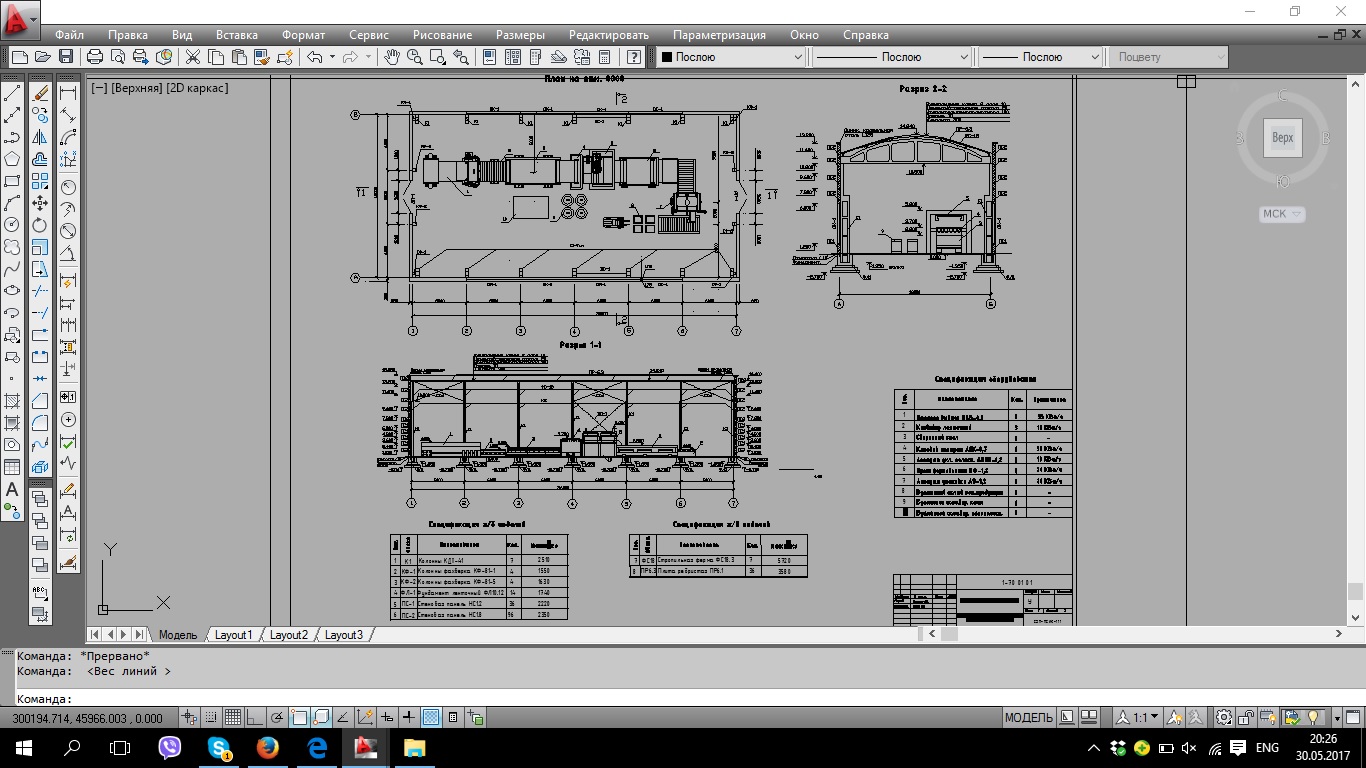This screenshot has height=768, width=1366.
Task: Open the QuickCalc calculator icon
Action: click(605, 57)
